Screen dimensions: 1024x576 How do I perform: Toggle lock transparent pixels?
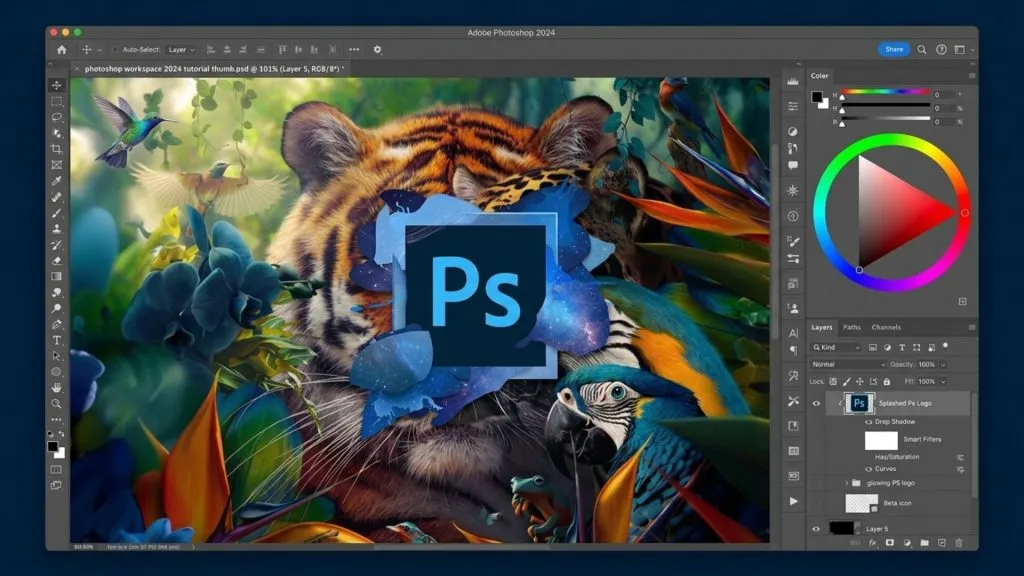[x=833, y=381]
